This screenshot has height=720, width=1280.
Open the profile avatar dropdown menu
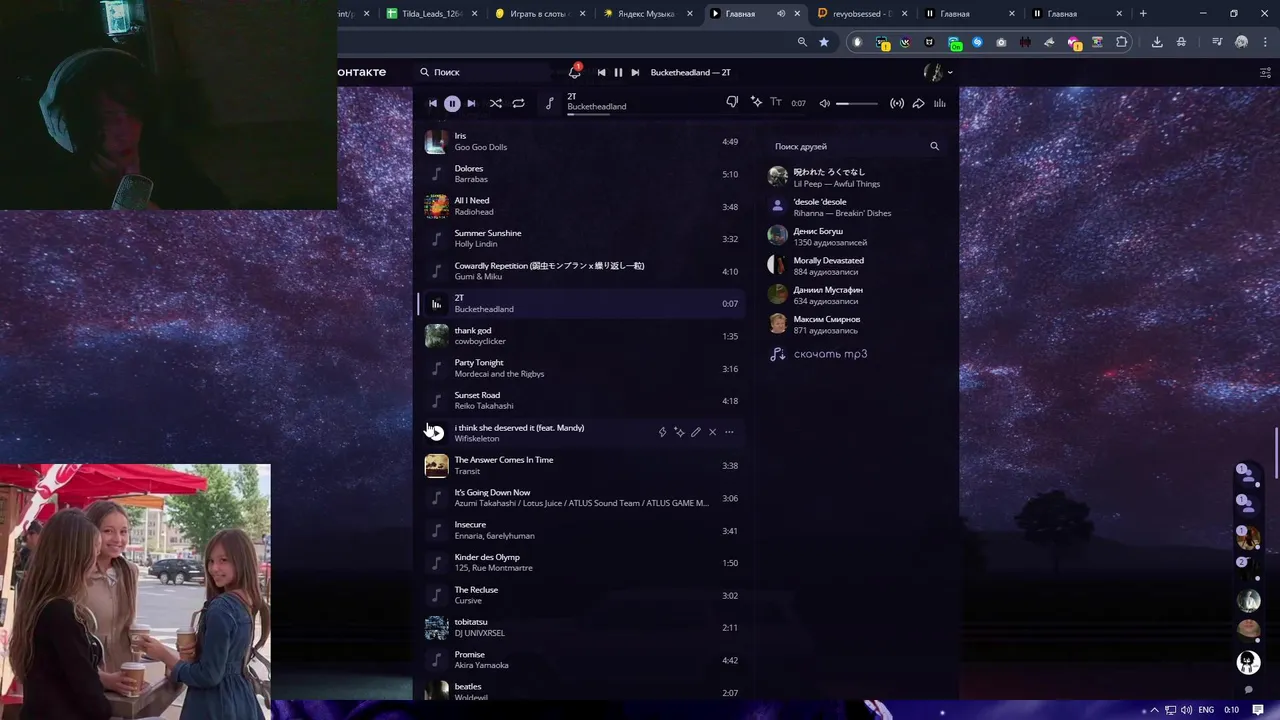pyautogui.click(x=938, y=72)
